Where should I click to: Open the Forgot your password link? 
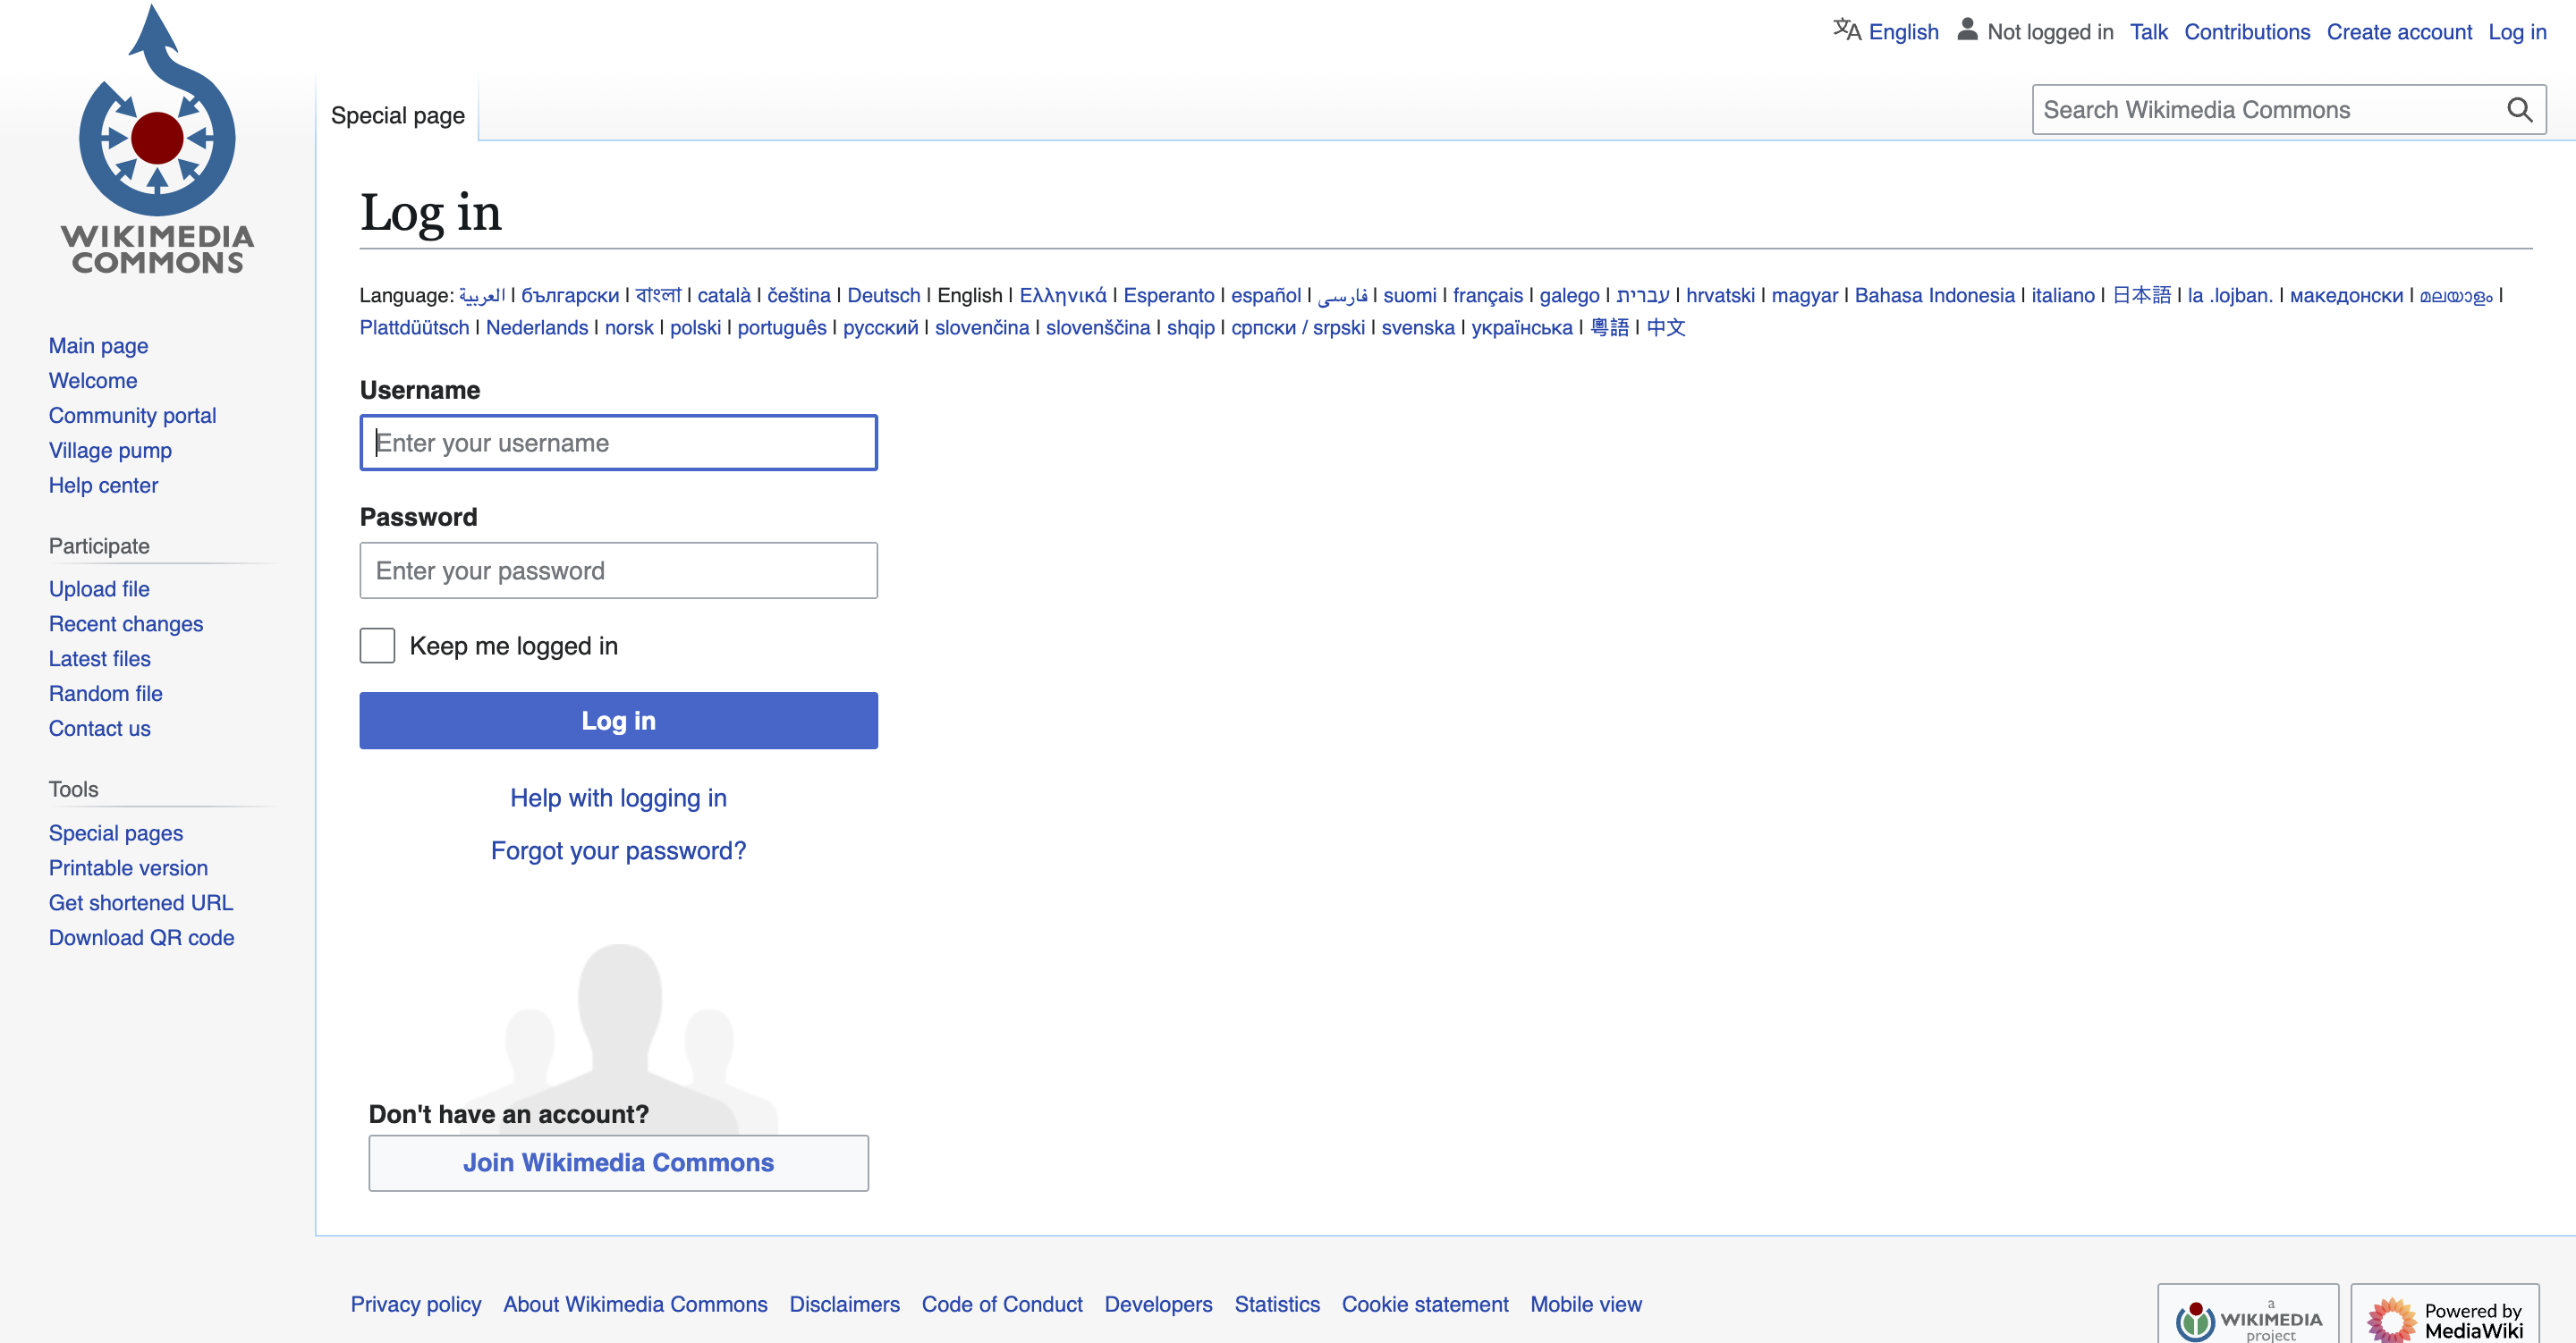(x=618, y=850)
